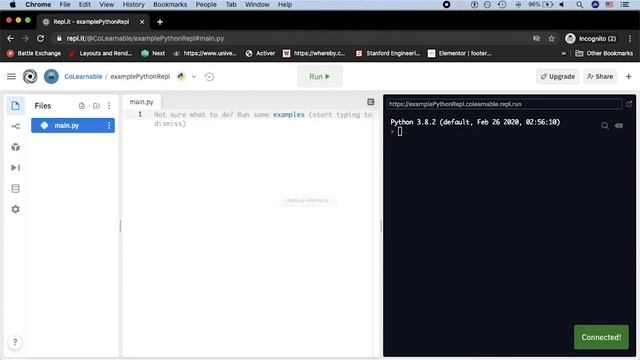Open the Version control sidebar icon
This screenshot has height=360, width=640.
click(16, 127)
